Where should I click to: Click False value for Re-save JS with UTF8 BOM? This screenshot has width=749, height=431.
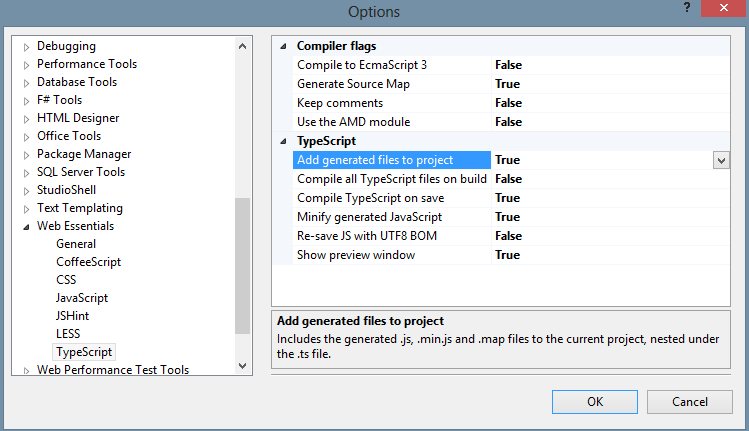point(508,236)
